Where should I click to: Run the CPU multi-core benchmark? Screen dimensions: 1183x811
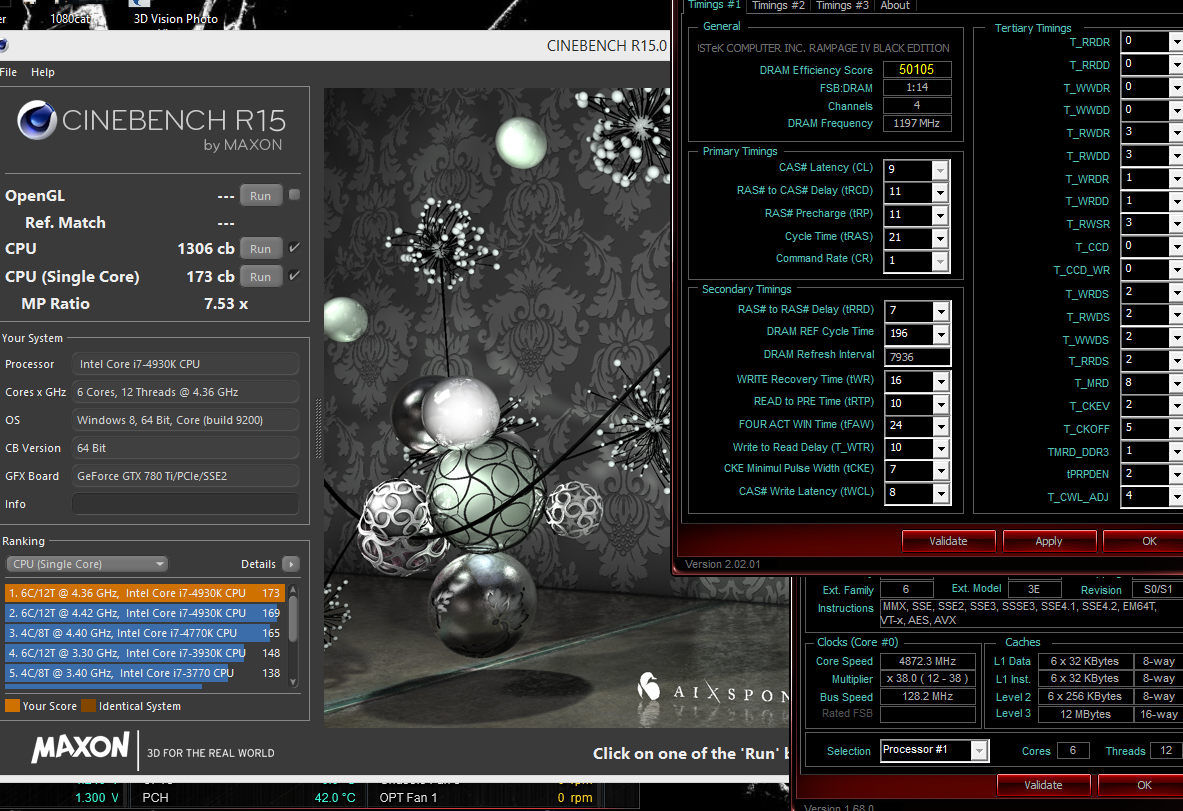260,248
